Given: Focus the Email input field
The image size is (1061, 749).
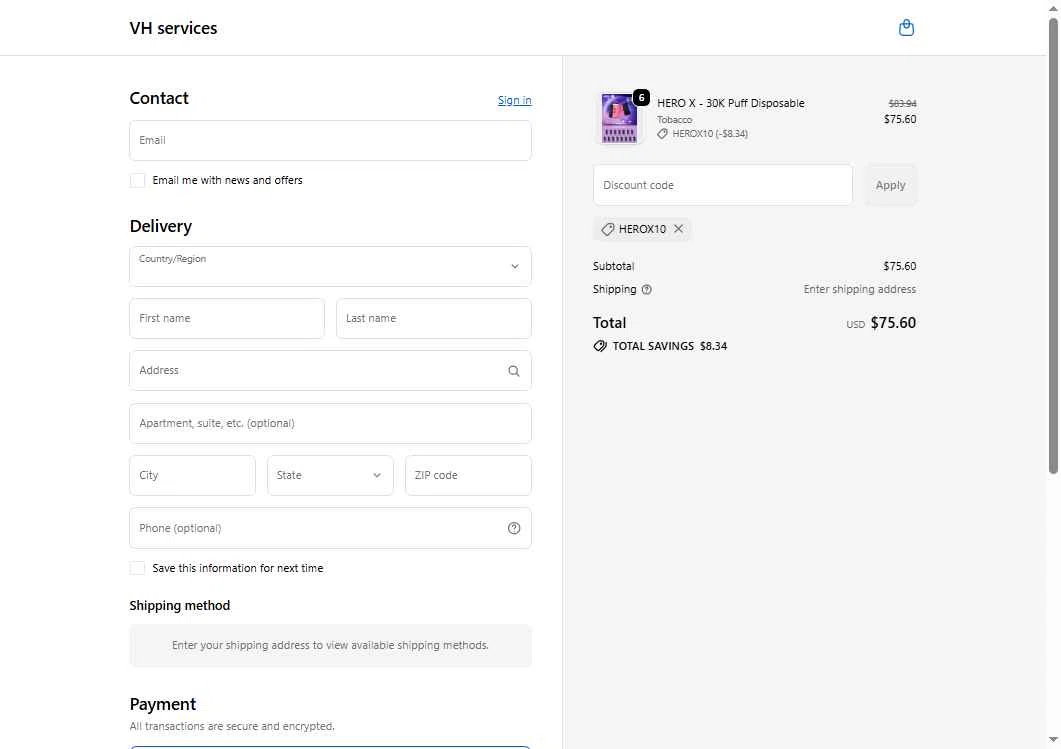Looking at the screenshot, I should (330, 141).
